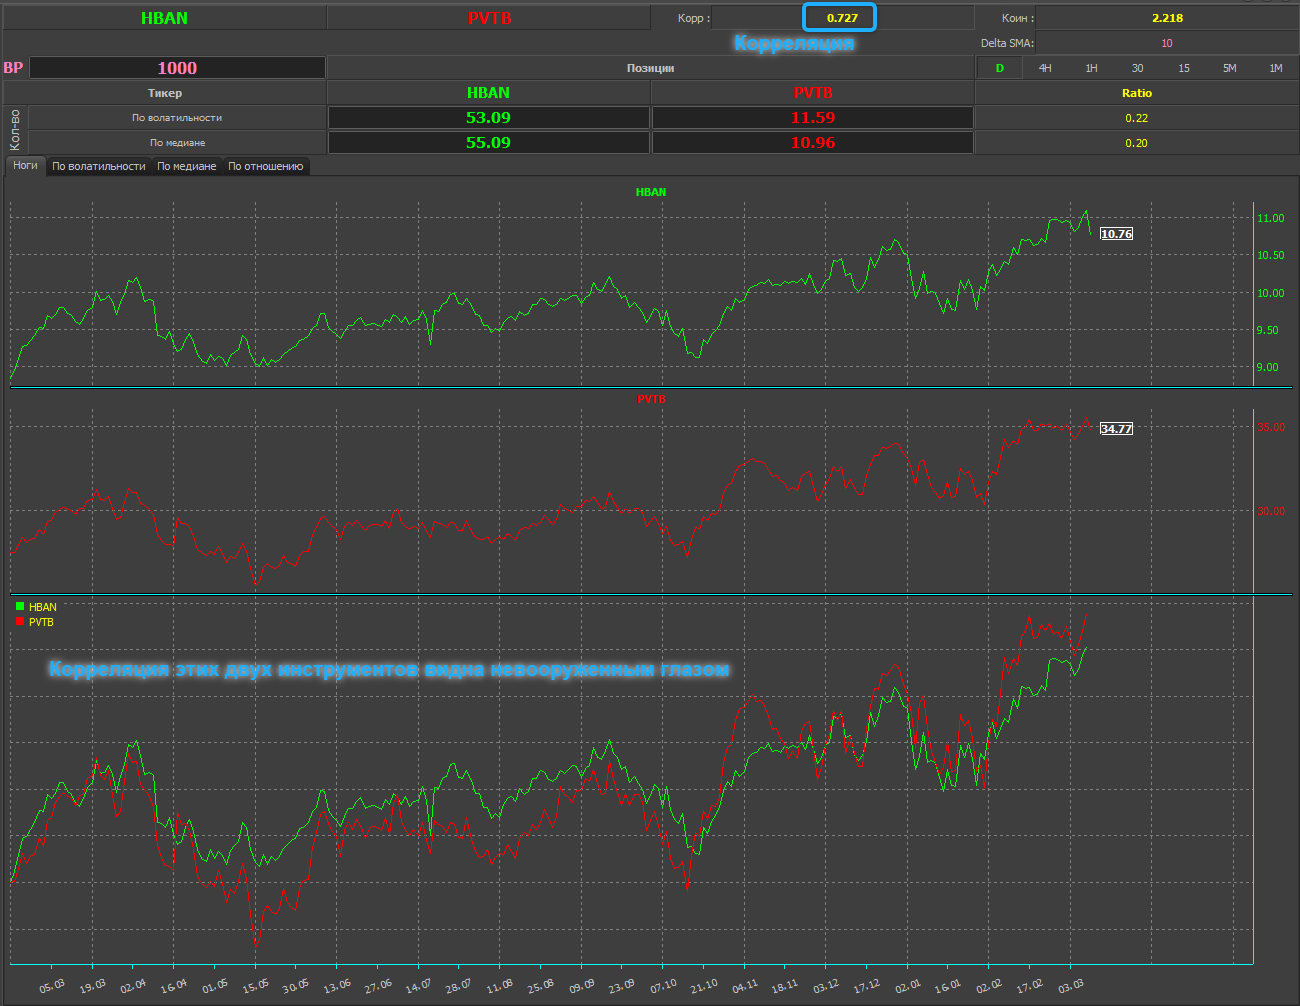
Task: Select the D daily timeframe button
Action: [999, 68]
